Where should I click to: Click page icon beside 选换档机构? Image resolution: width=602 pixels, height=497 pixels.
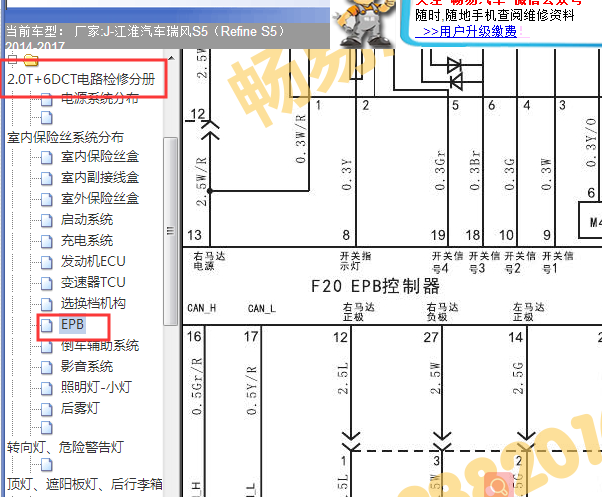click(x=46, y=305)
